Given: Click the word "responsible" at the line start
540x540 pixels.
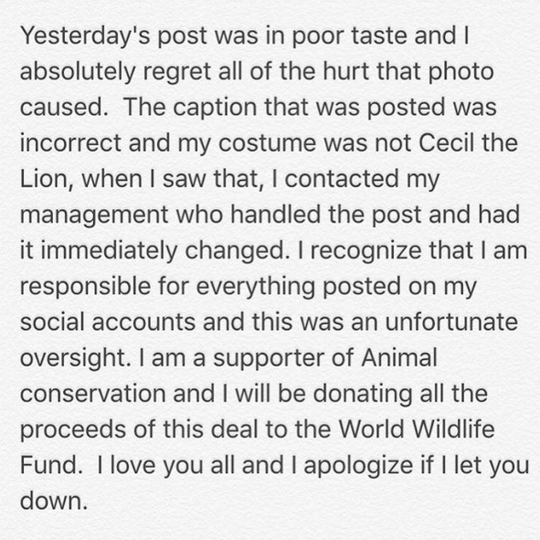Looking at the screenshot, I should pyautogui.click(x=85, y=287).
